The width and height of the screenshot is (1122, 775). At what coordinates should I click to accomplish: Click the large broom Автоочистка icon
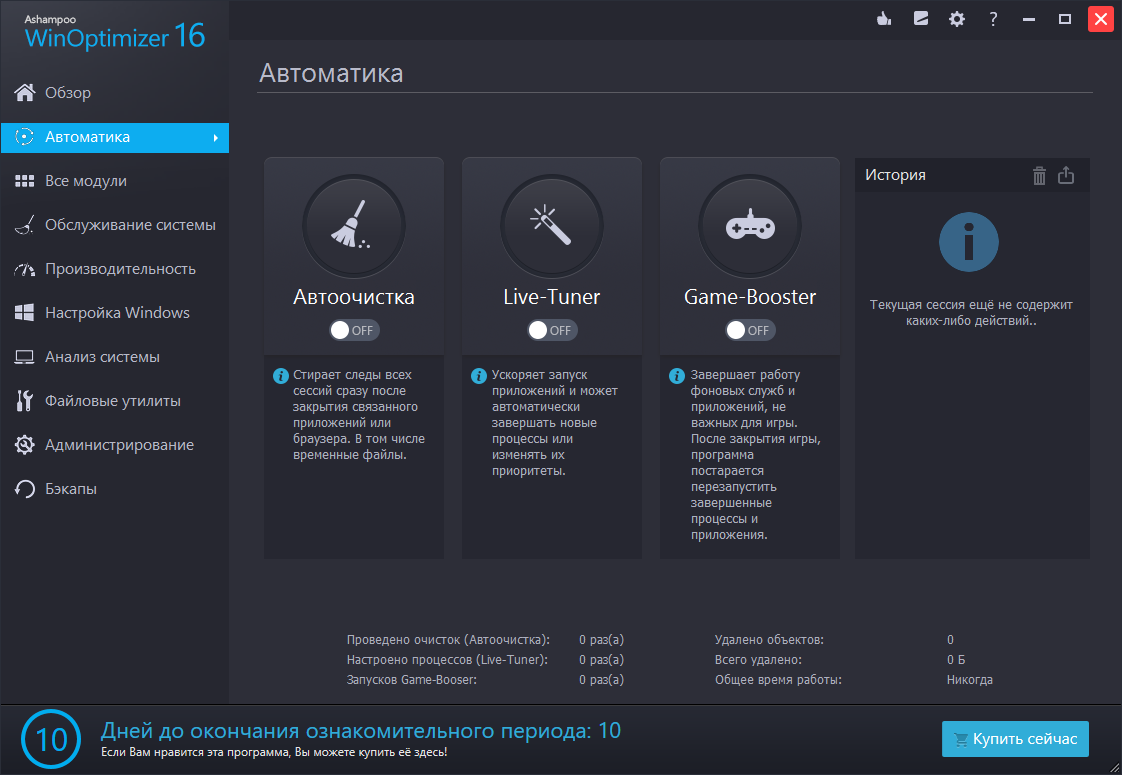tap(353, 225)
